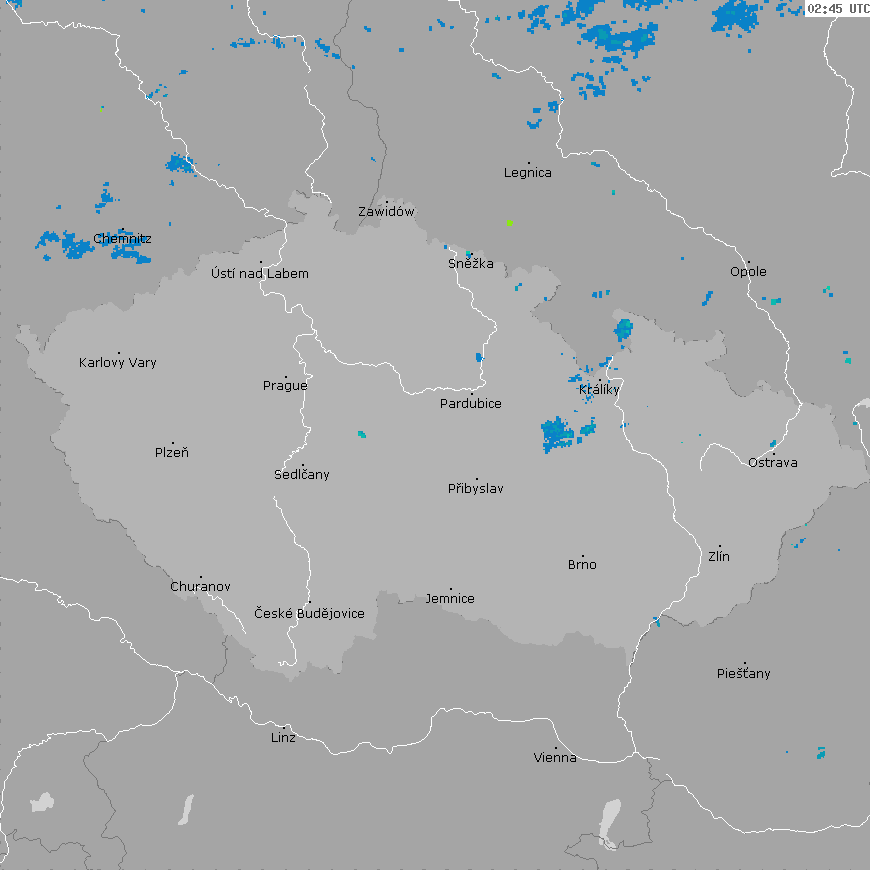Click the Vienna location label
Viewport: 870px width, 870px height.
(x=555, y=758)
